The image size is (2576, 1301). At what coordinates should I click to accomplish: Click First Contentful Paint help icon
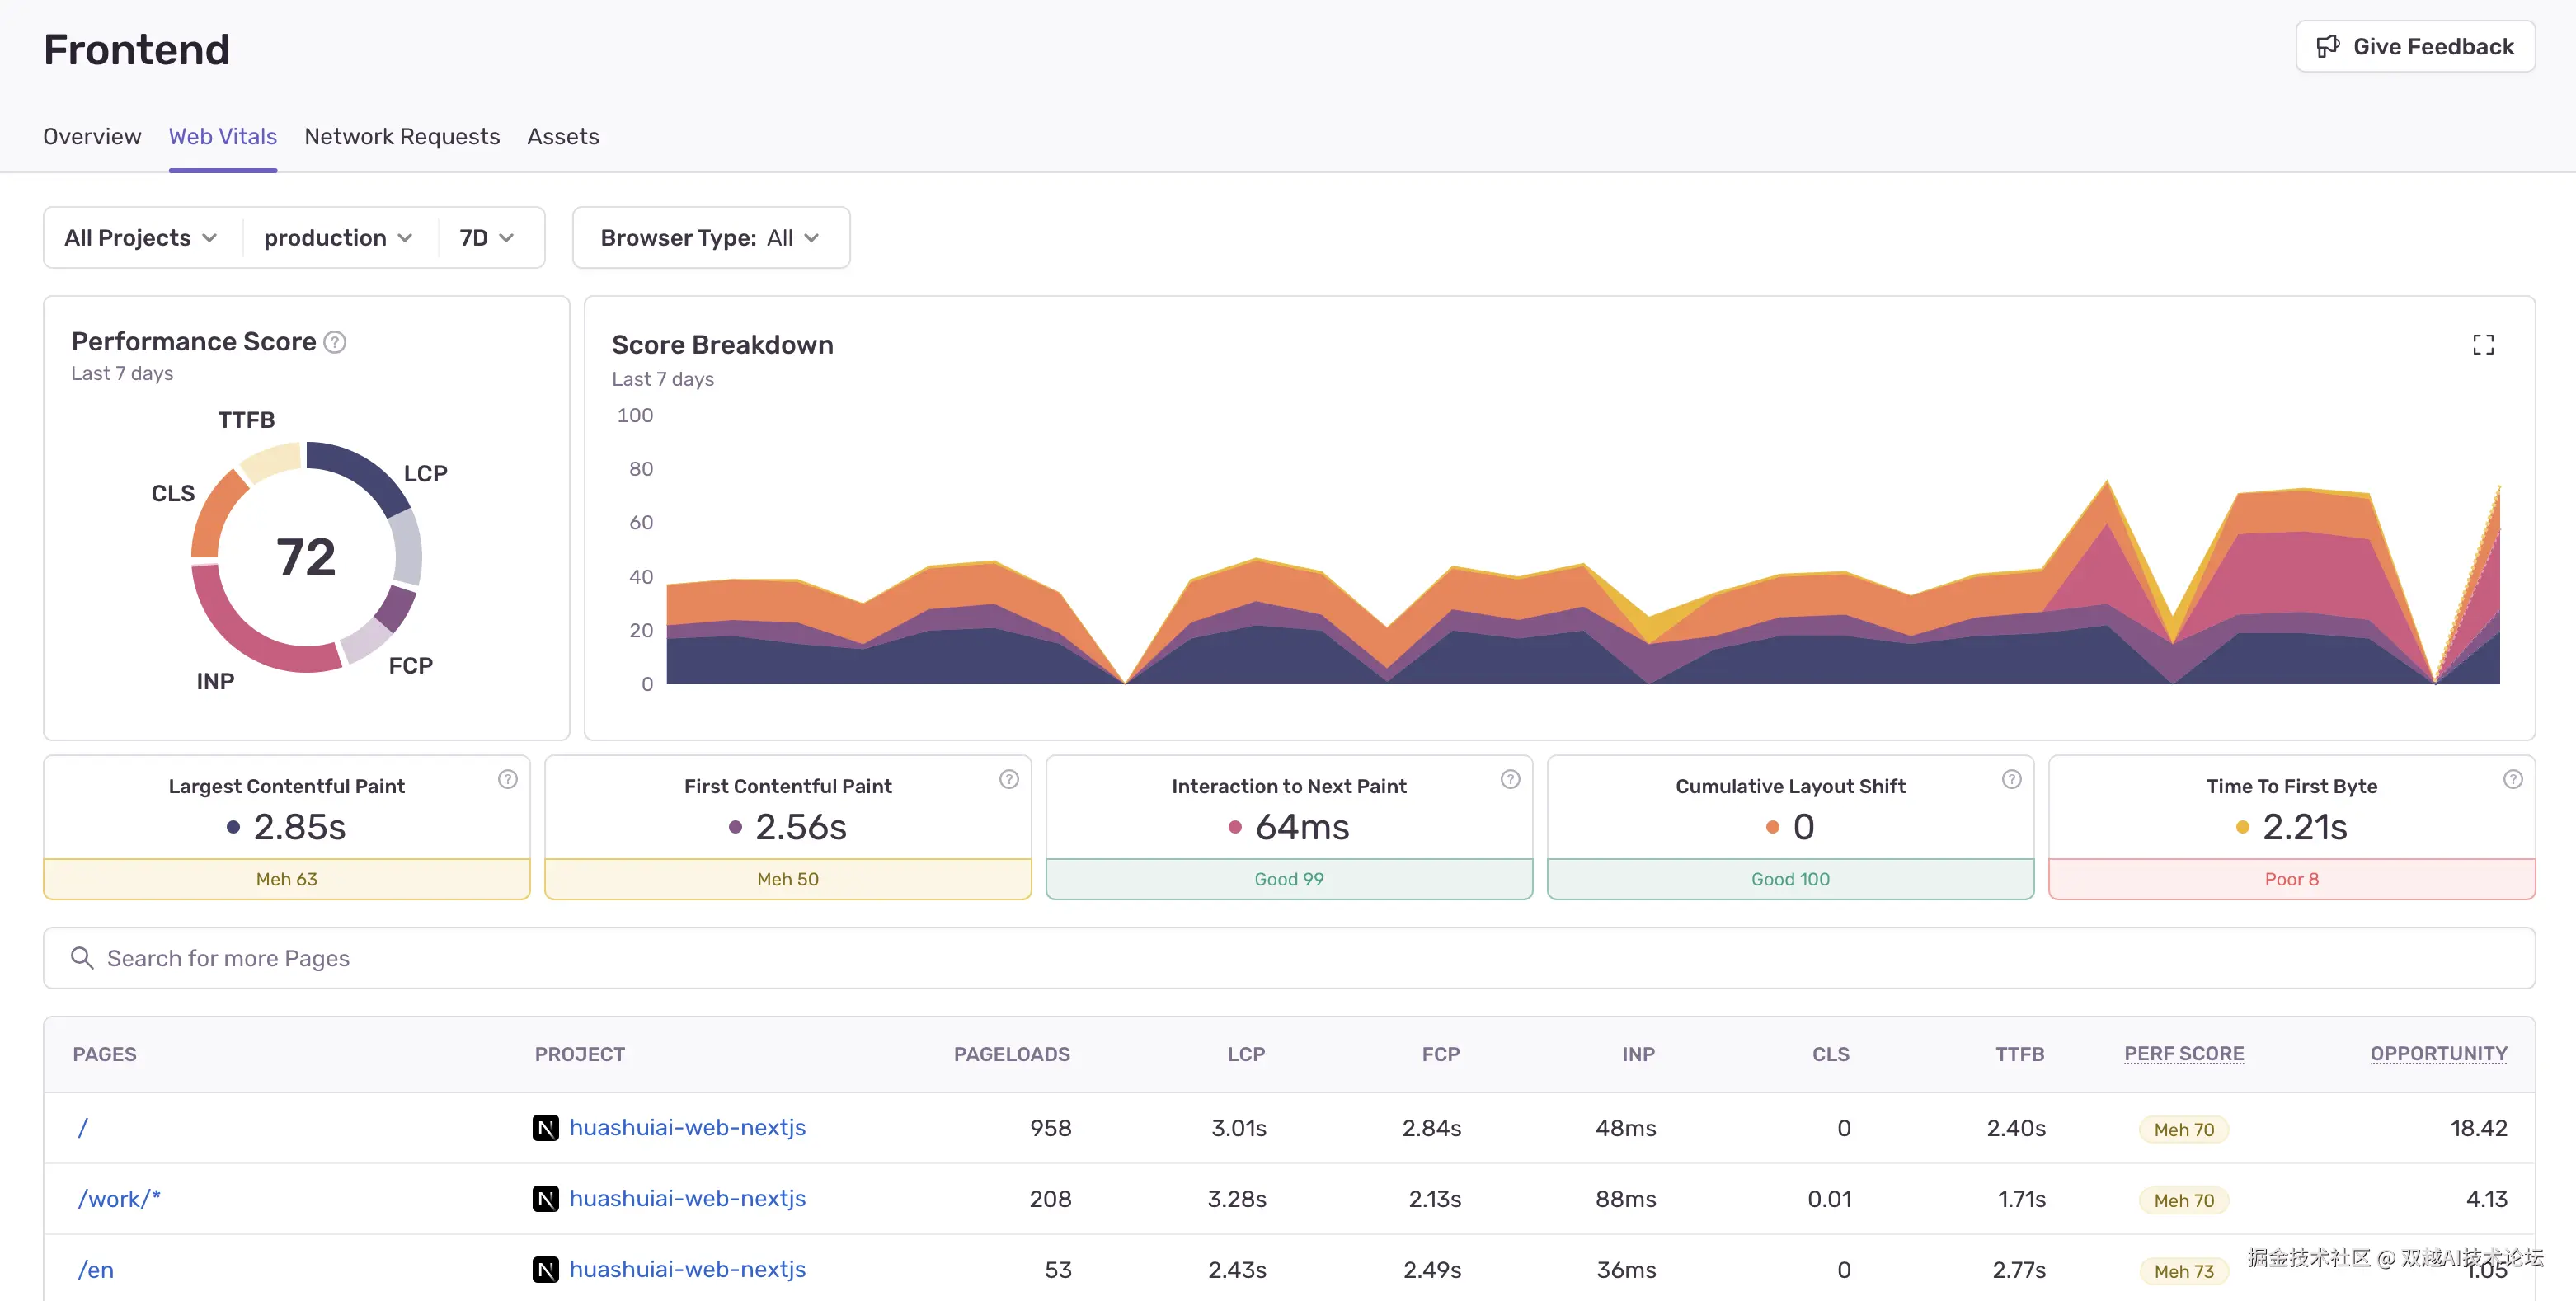(x=1009, y=779)
